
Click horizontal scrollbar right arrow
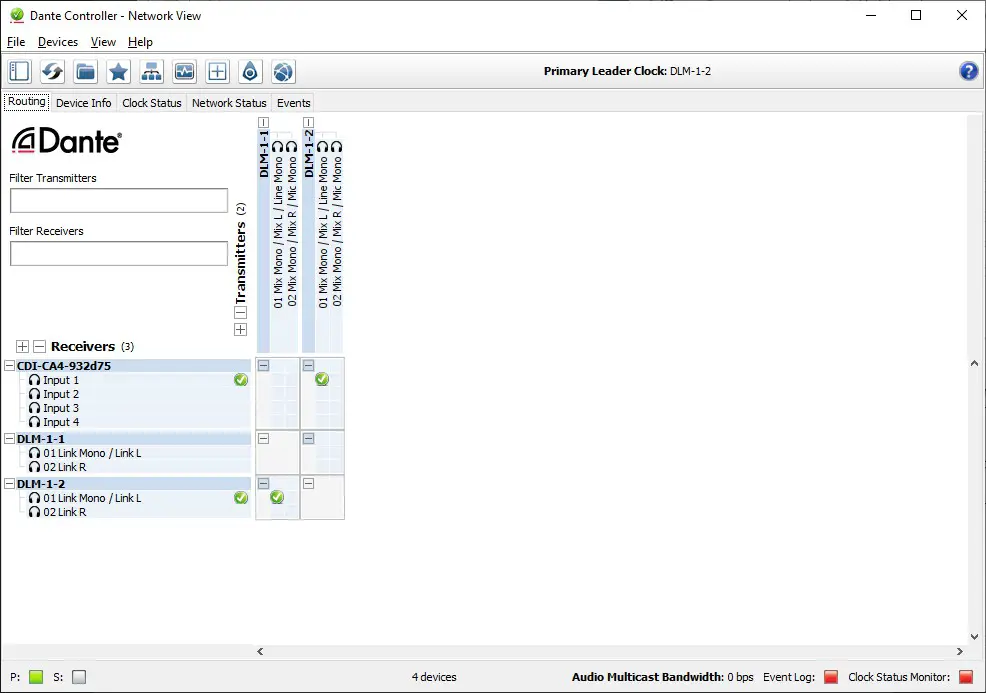pyautogui.click(x=960, y=651)
